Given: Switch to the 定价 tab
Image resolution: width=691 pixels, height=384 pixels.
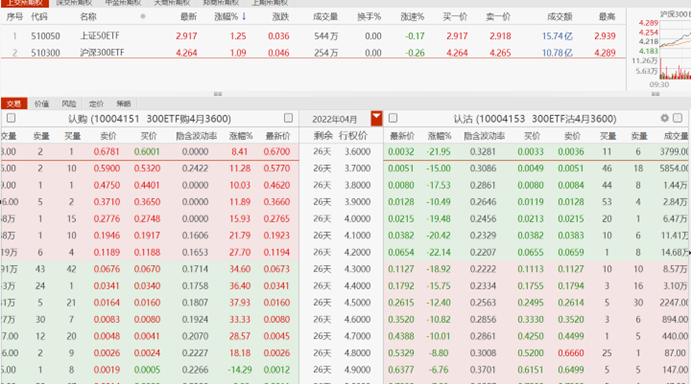Looking at the screenshot, I should click(x=96, y=104).
